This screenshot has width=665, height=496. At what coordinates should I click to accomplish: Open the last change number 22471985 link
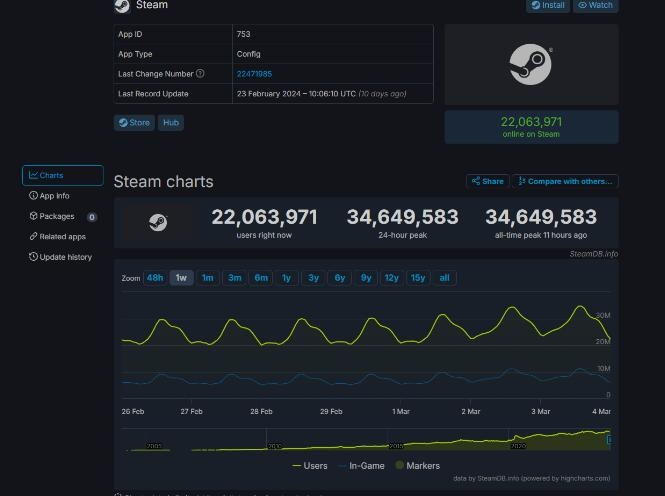click(254, 74)
